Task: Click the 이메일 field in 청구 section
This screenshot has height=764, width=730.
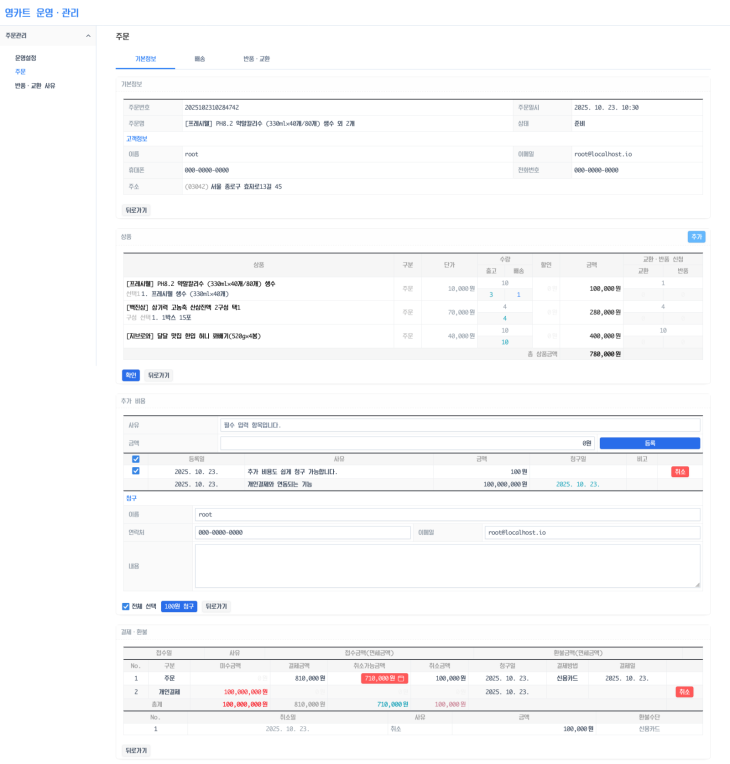Action: (x=592, y=532)
